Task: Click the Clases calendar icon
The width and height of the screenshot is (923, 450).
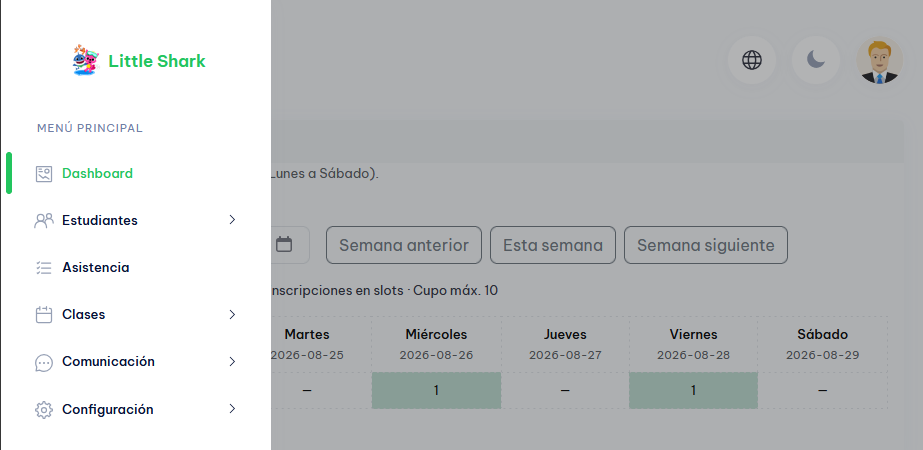Action: pos(44,315)
